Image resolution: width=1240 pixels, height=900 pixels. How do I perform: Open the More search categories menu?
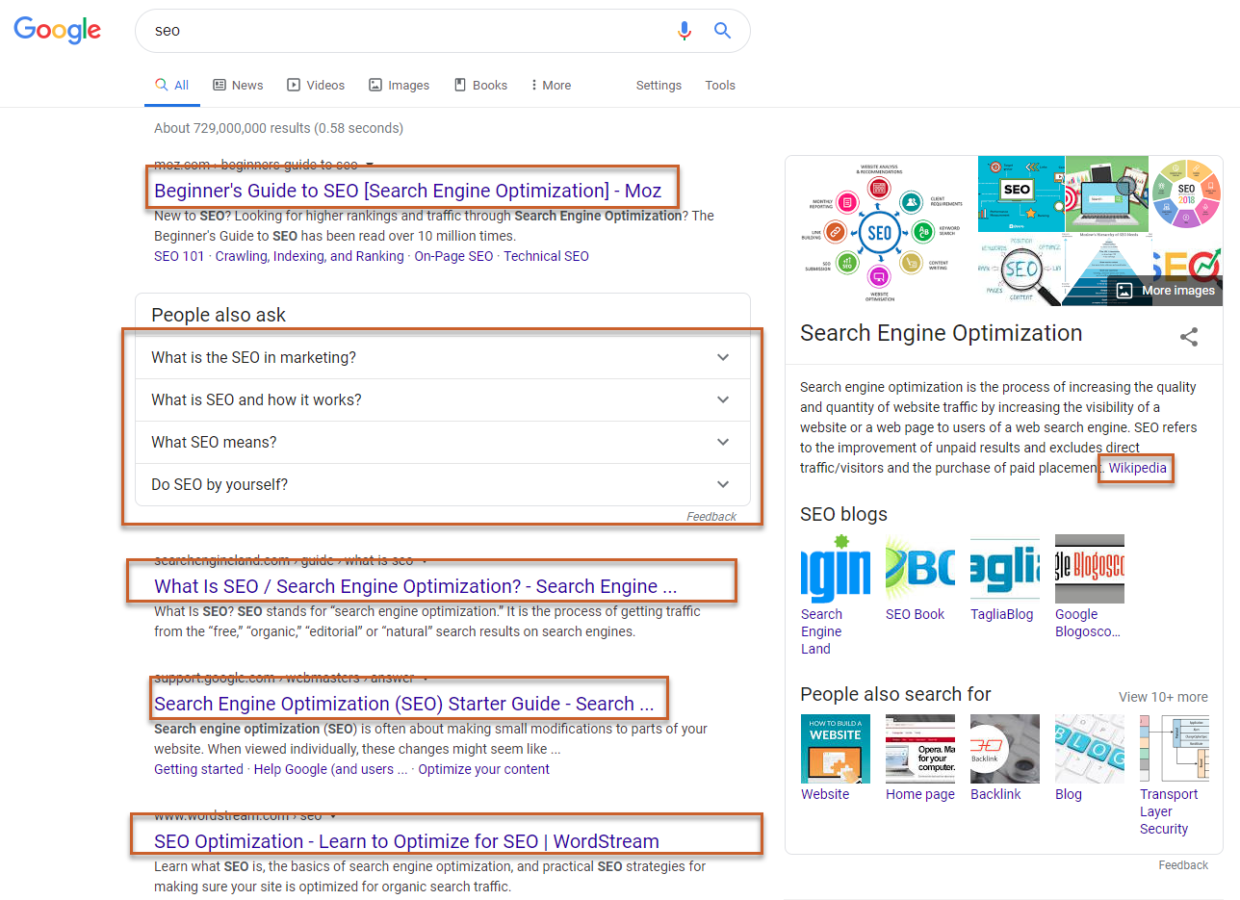pos(551,85)
